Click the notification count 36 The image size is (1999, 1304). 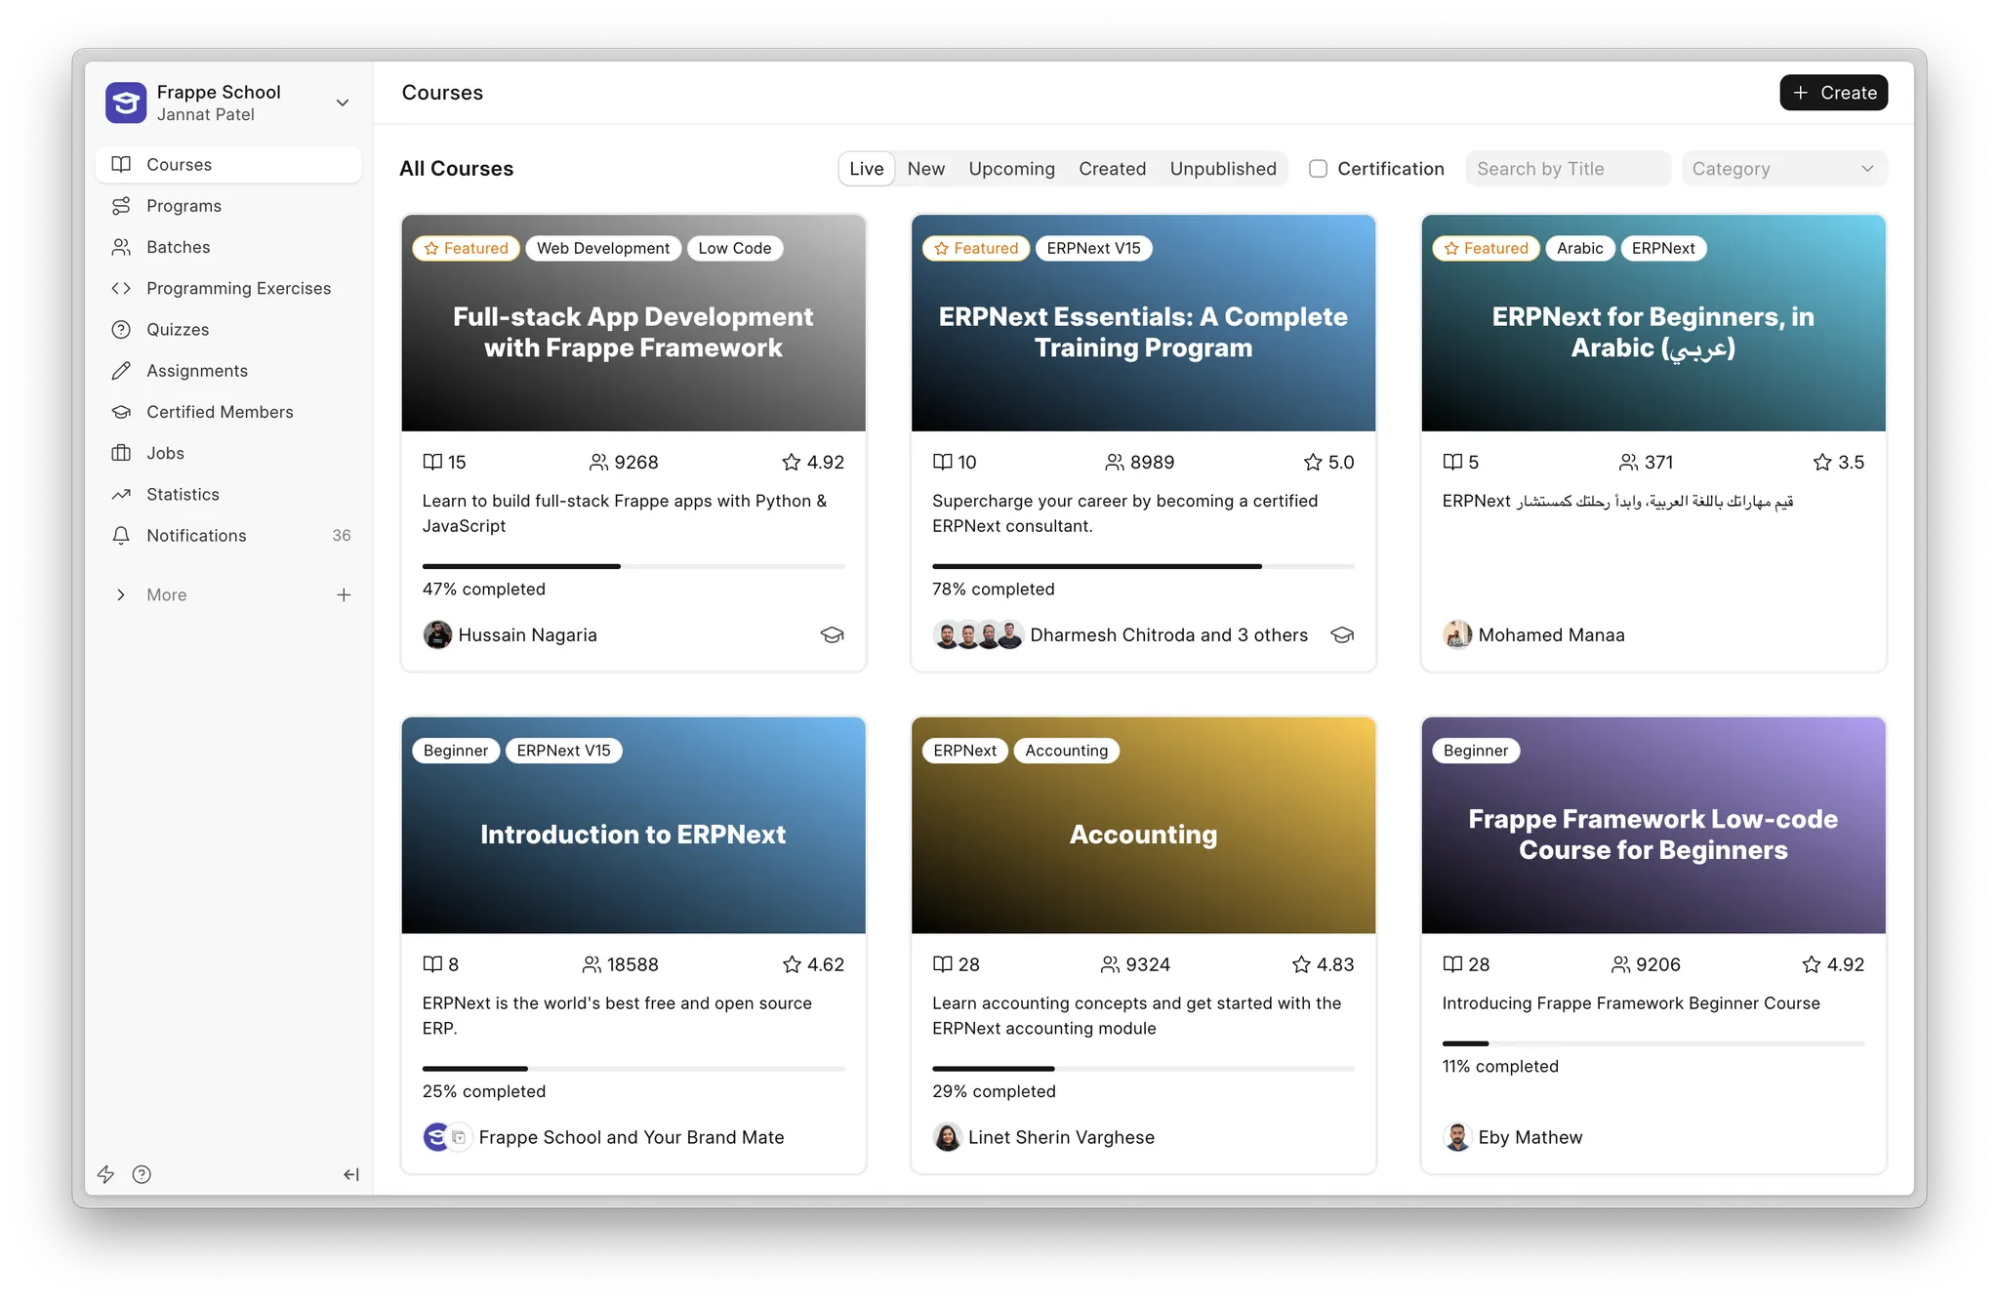pyautogui.click(x=341, y=535)
